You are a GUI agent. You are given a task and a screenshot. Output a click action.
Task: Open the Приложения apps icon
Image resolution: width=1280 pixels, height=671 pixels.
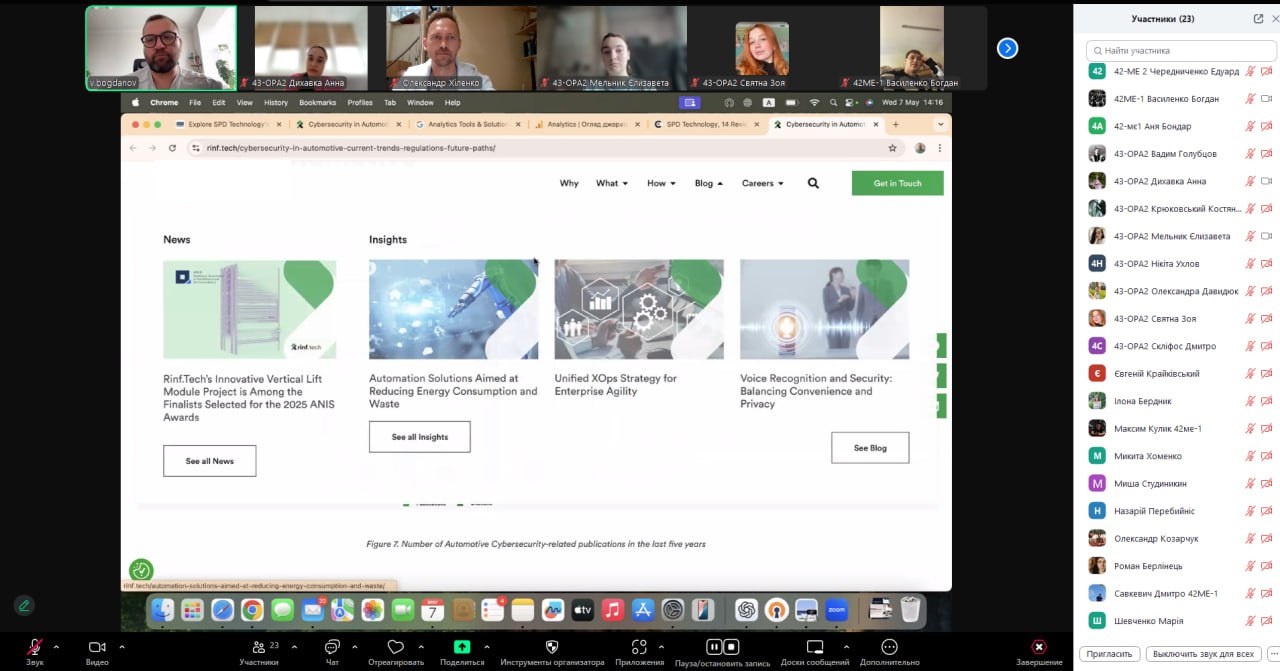(639, 647)
